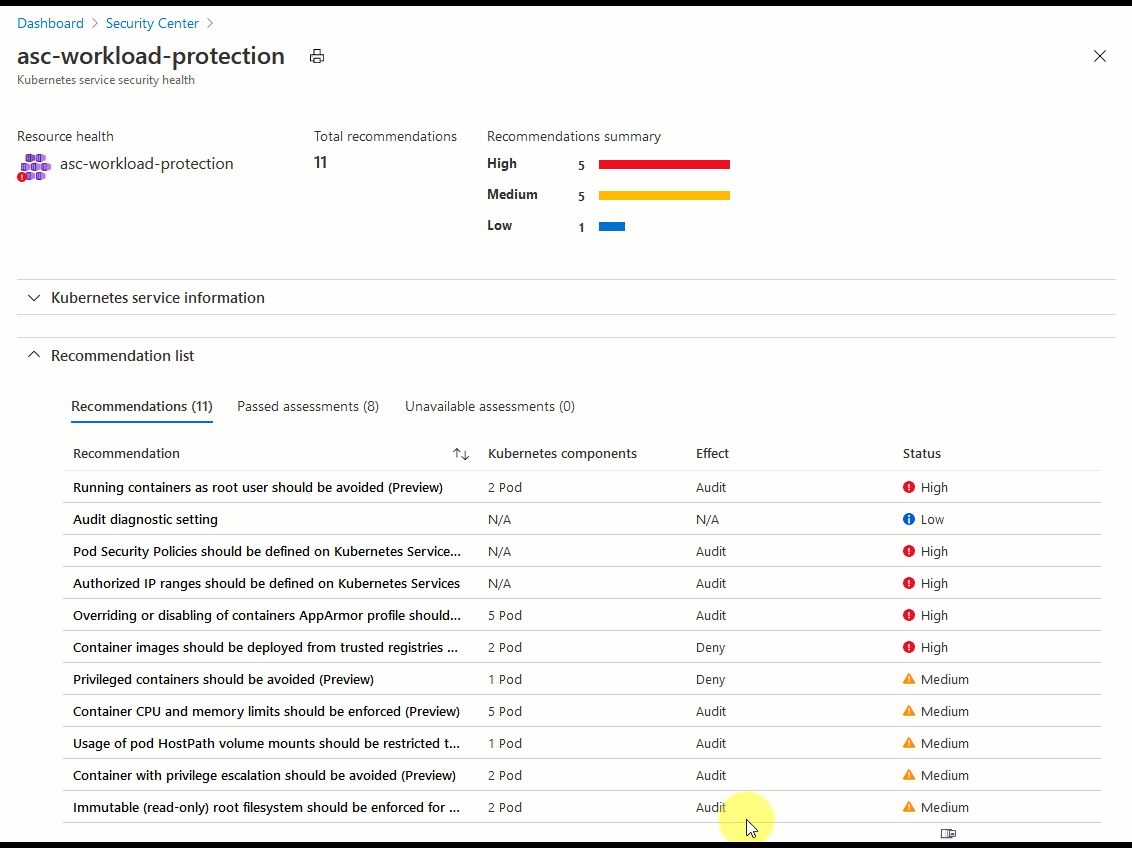Close the asc-workload-protection pane
Screen dimensions: 1132x848
point(1100,56)
